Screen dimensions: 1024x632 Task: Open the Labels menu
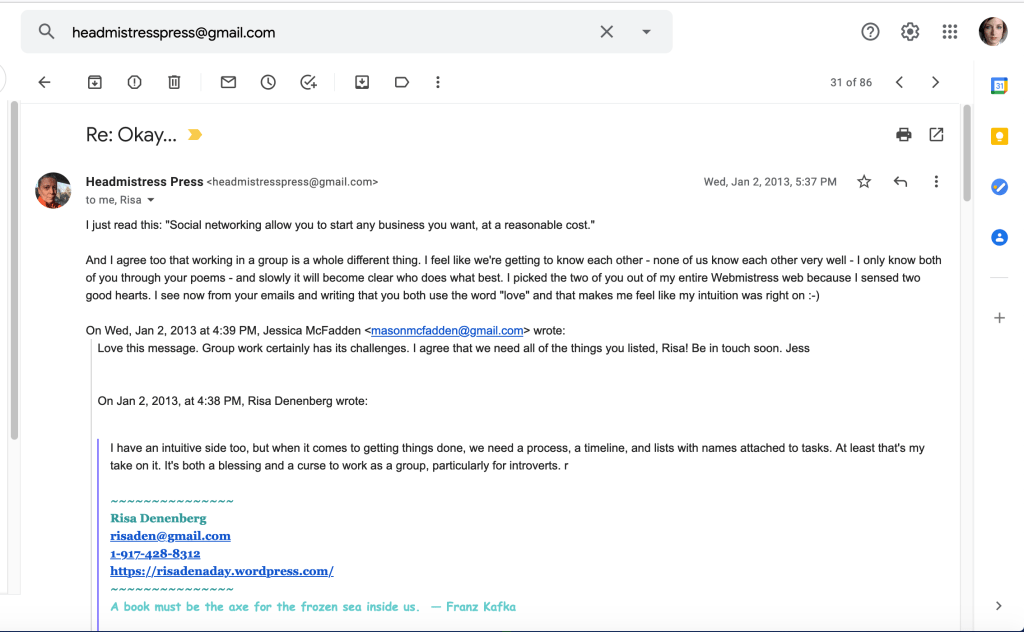pos(402,82)
